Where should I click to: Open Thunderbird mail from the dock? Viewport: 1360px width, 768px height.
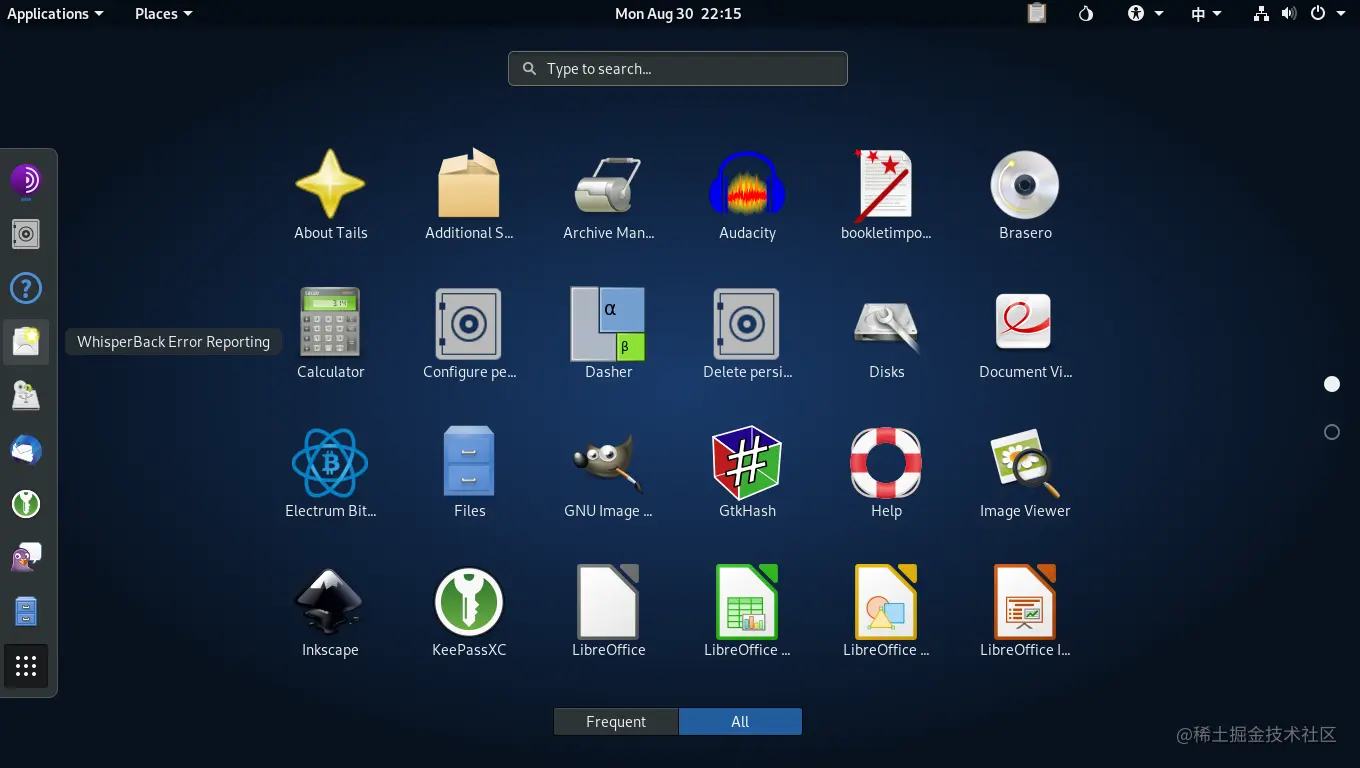(x=25, y=450)
